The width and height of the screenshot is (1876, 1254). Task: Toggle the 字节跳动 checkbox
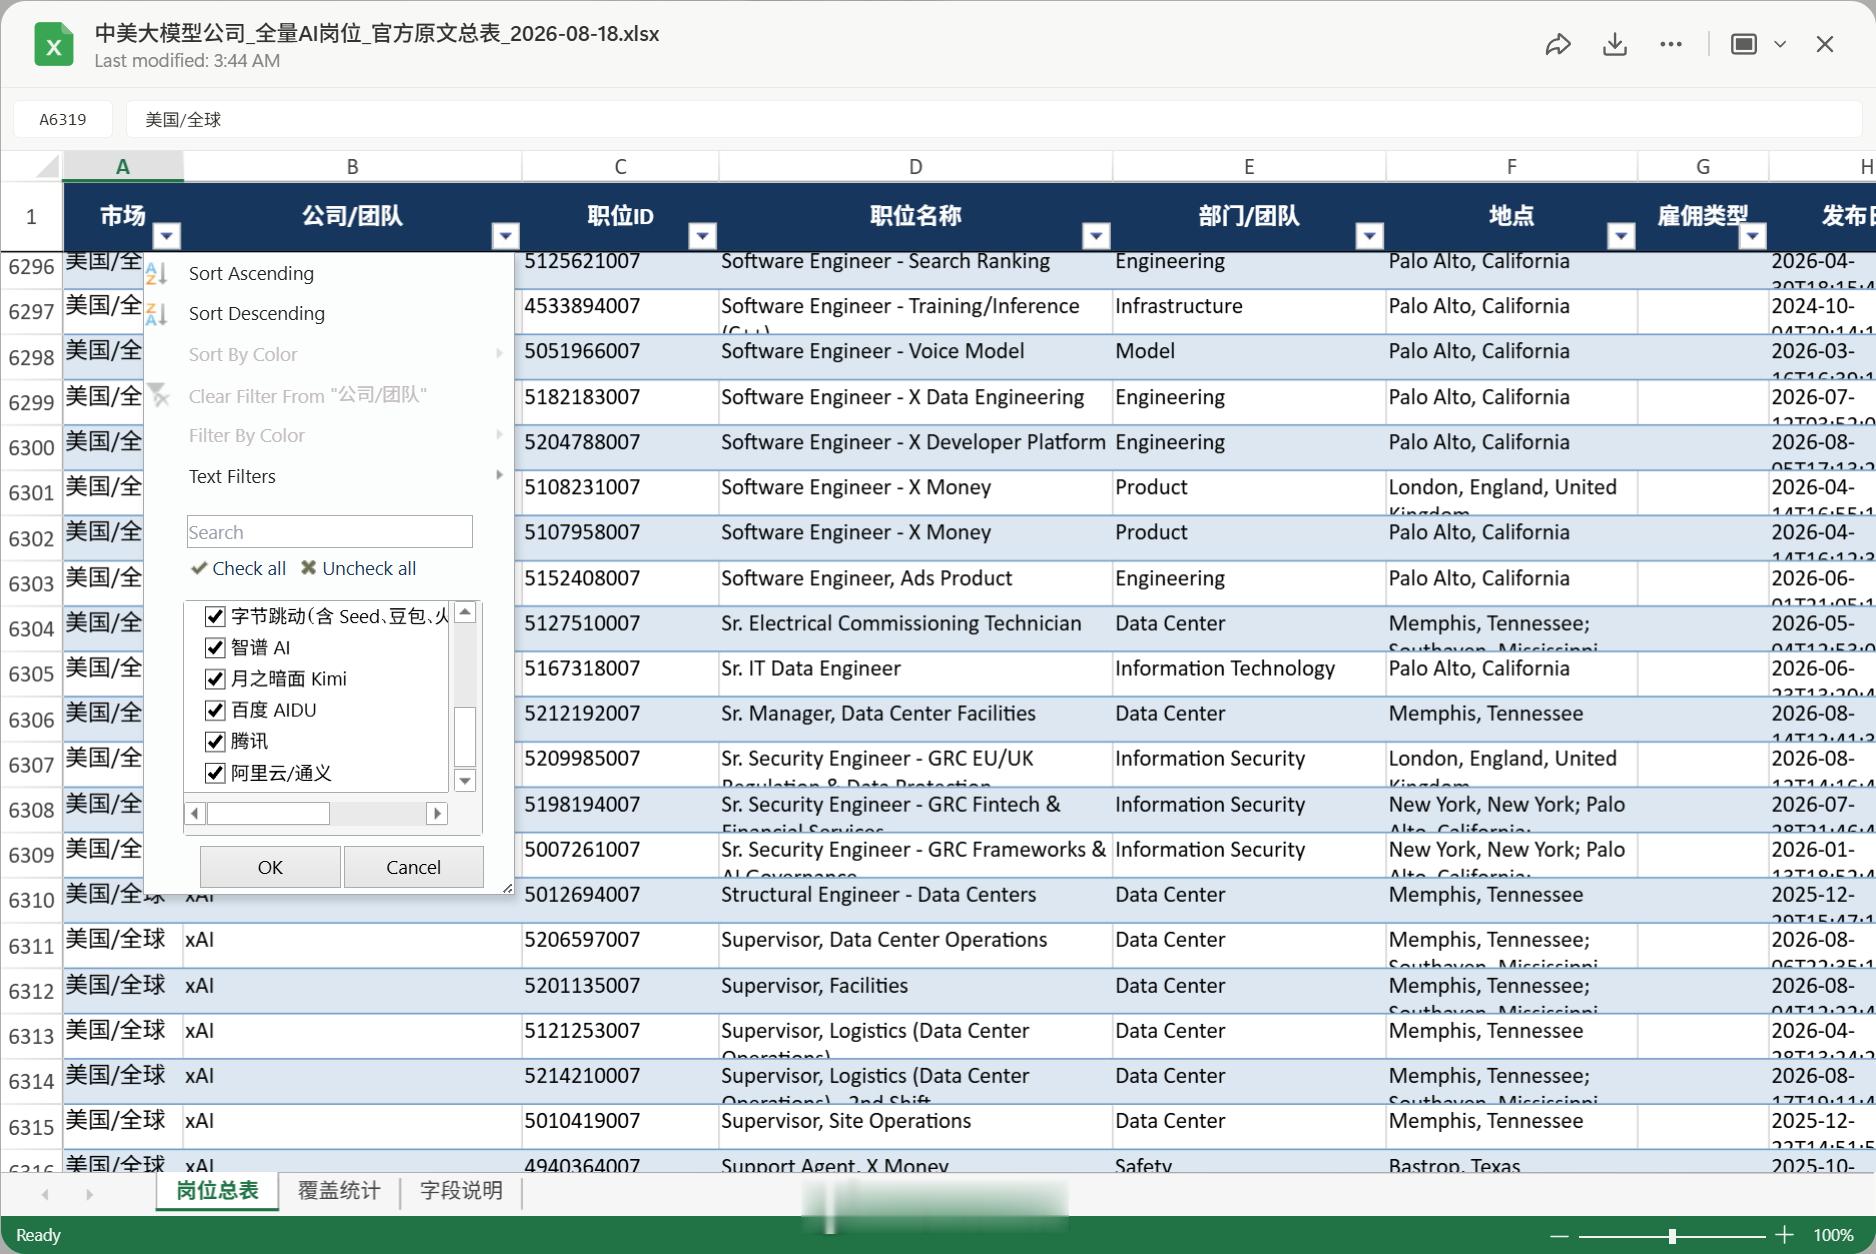[x=214, y=616]
